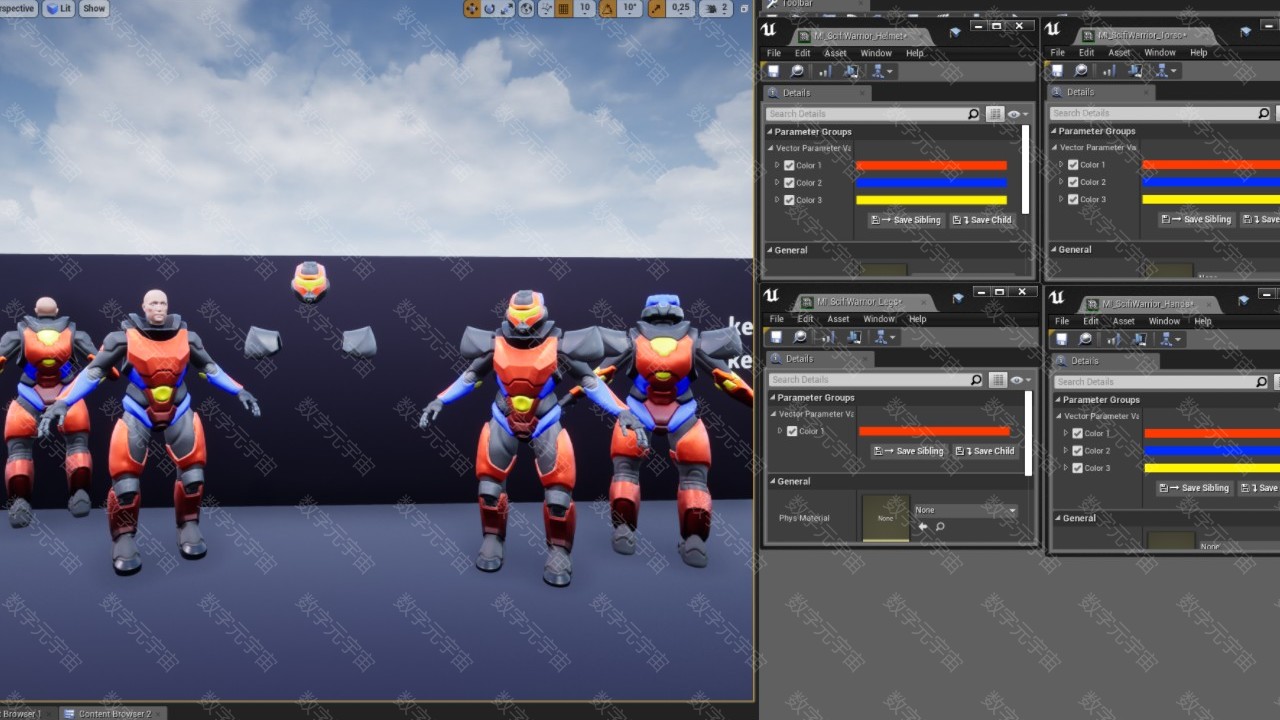Select the translate gizmo tool in viewport
Viewport: 1280px width, 720px height.
coord(471,8)
